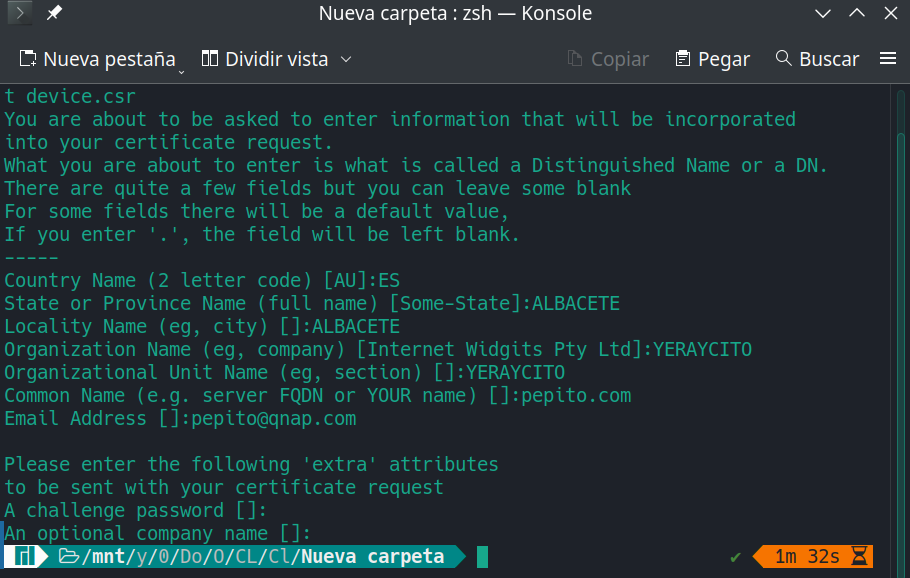Click the terminal cursor at the prompt
910x578 pixels.
[483, 557]
